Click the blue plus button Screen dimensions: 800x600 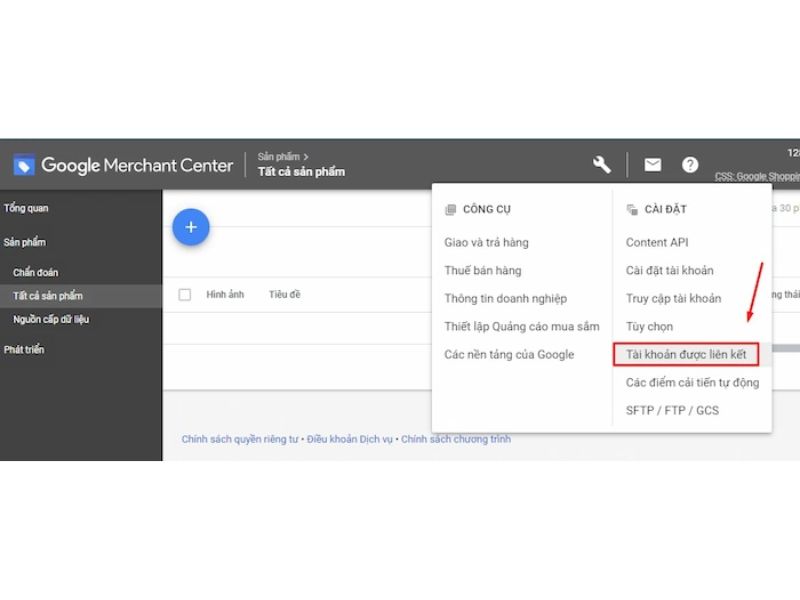(x=191, y=227)
